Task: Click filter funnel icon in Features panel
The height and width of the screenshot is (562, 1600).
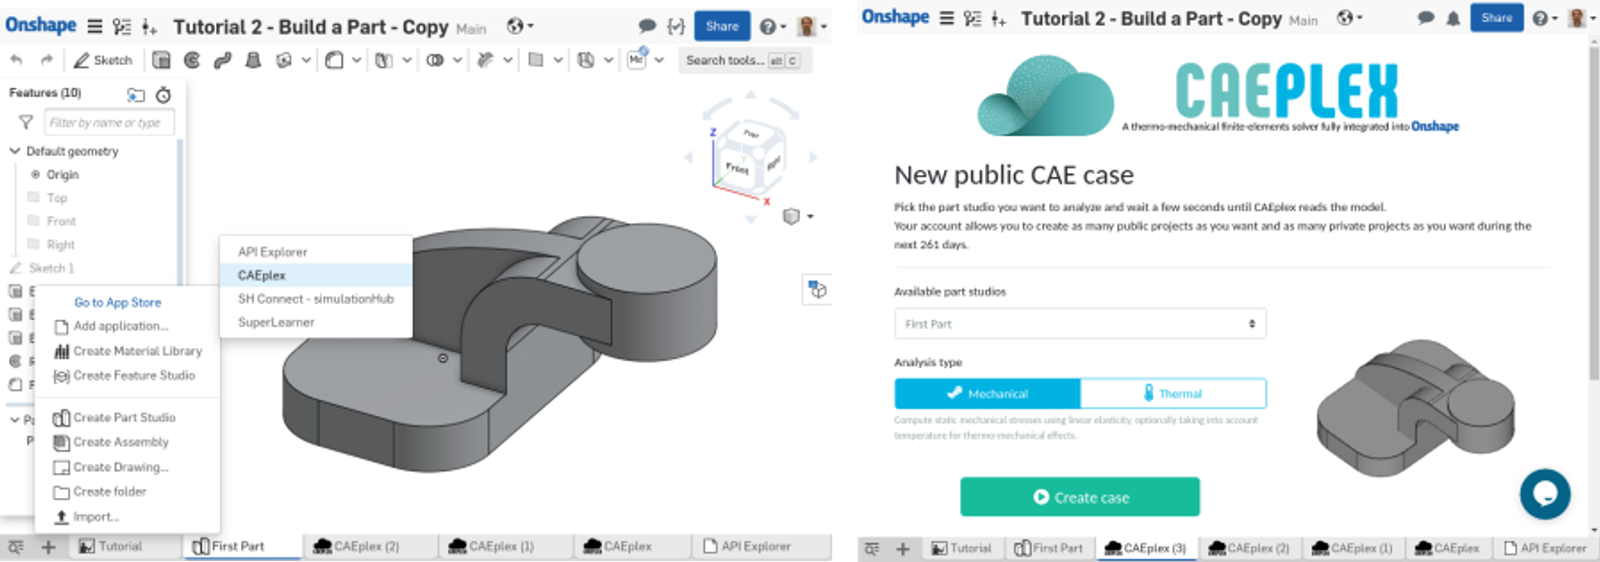Action: point(26,122)
